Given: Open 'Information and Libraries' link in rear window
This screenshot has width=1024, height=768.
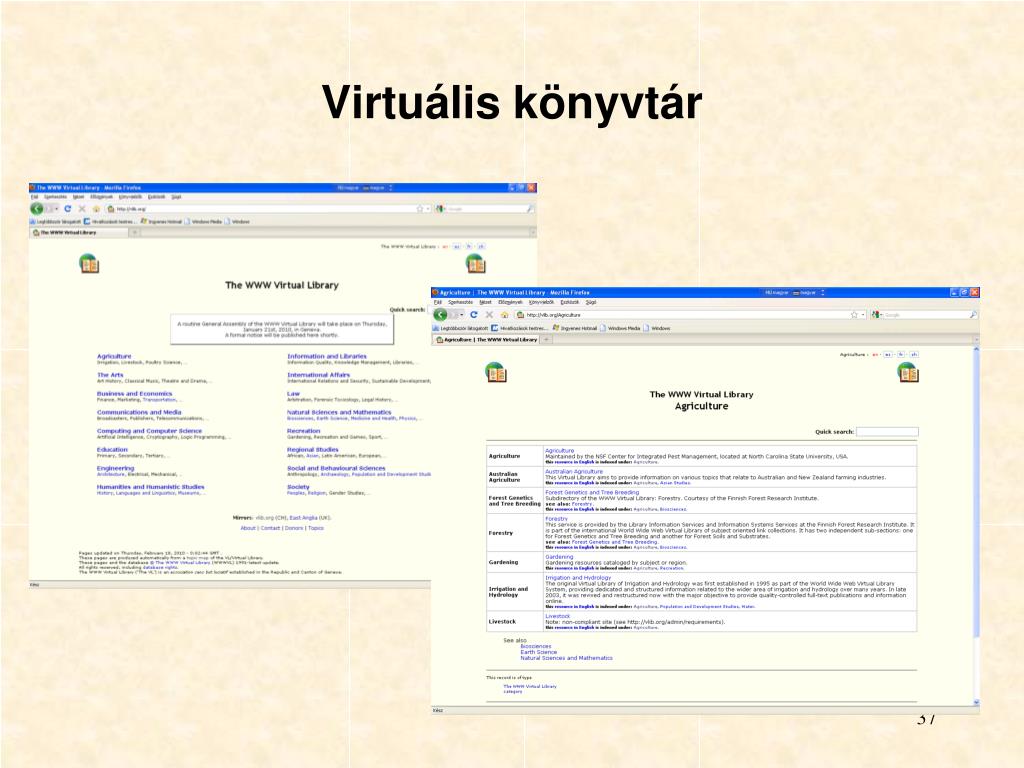Looking at the screenshot, I should coord(327,356).
